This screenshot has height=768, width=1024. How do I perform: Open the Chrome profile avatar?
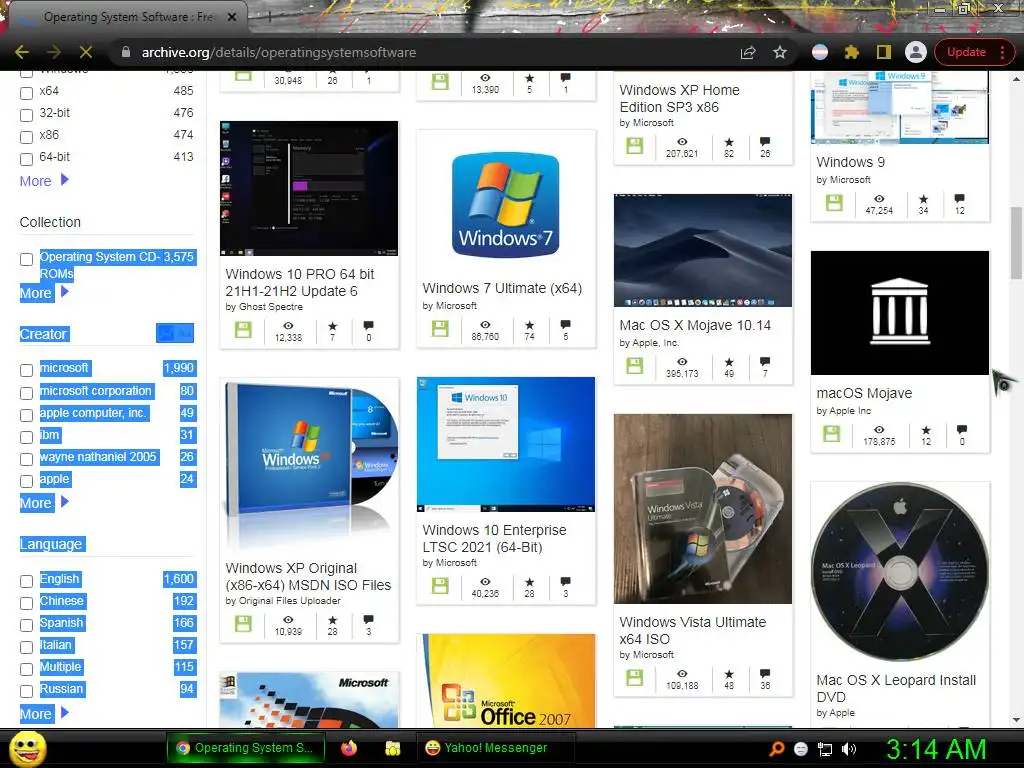click(916, 52)
